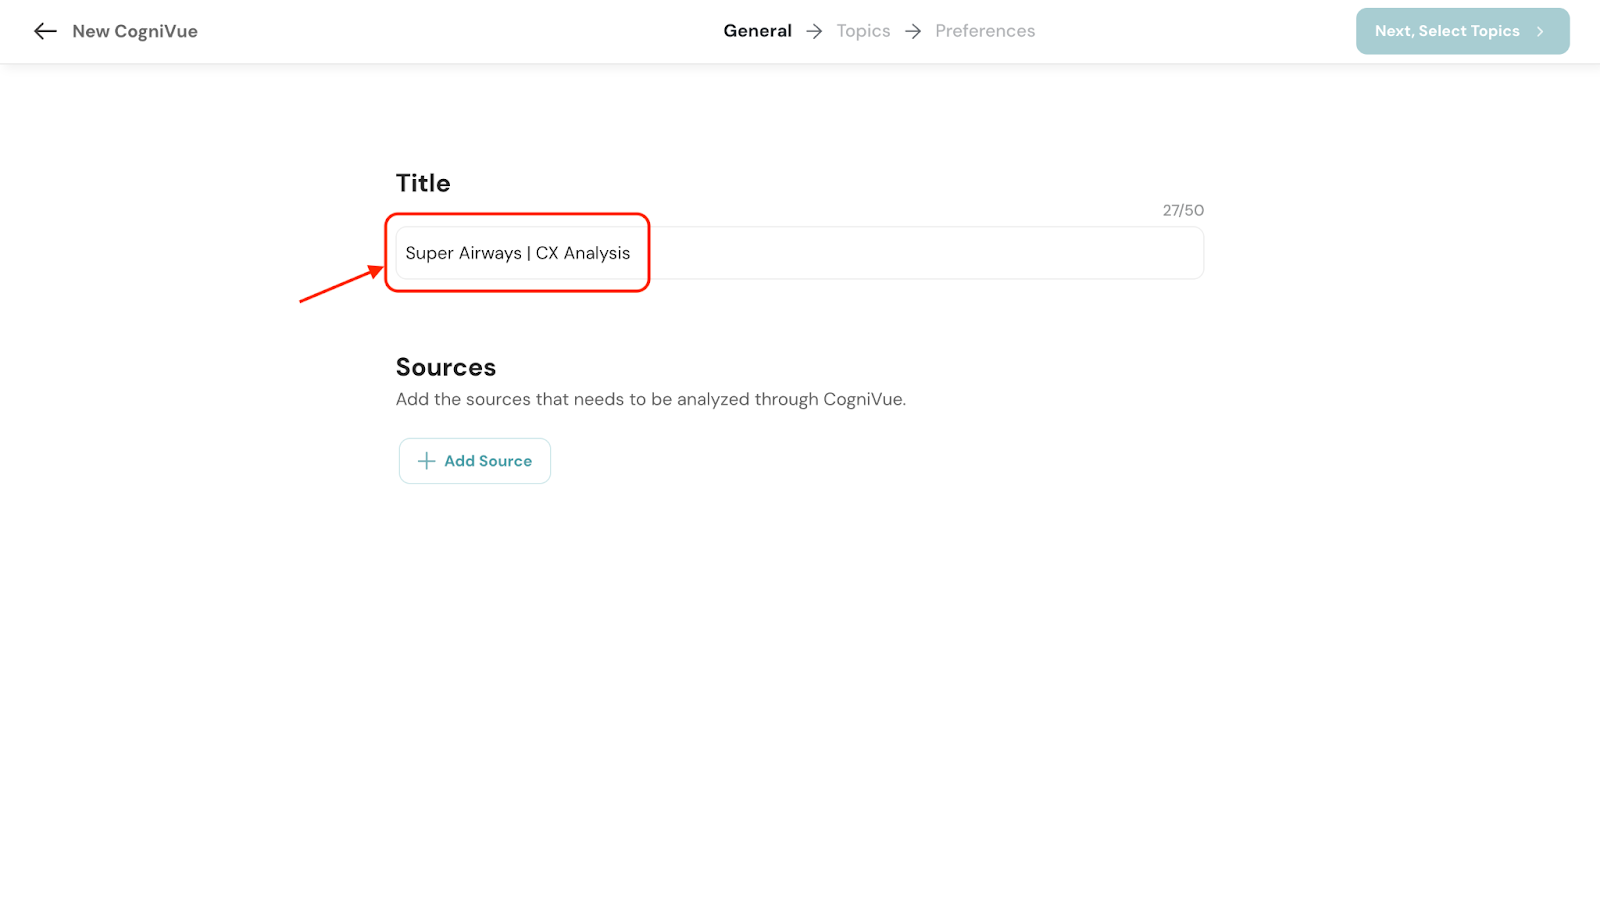Click the Sources heading
Image resolution: width=1600 pixels, height=901 pixels.
[x=446, y=367]
